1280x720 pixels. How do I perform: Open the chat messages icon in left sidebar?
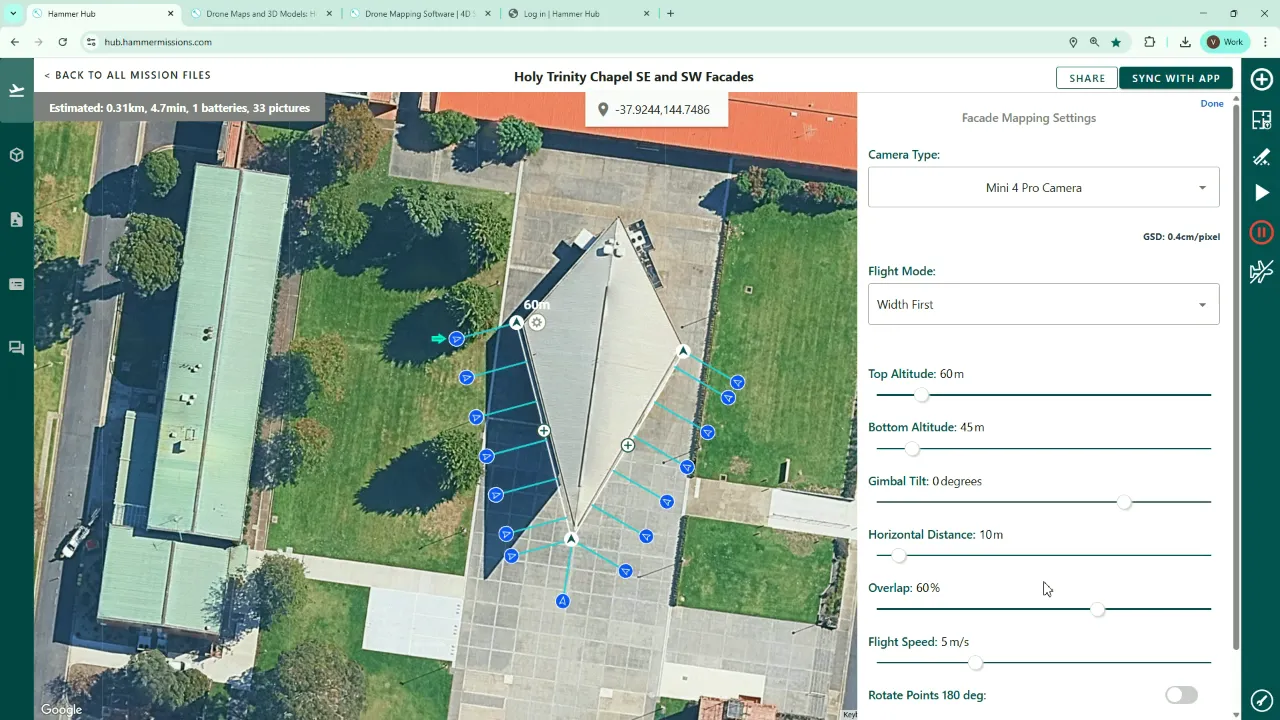point(16,348)
